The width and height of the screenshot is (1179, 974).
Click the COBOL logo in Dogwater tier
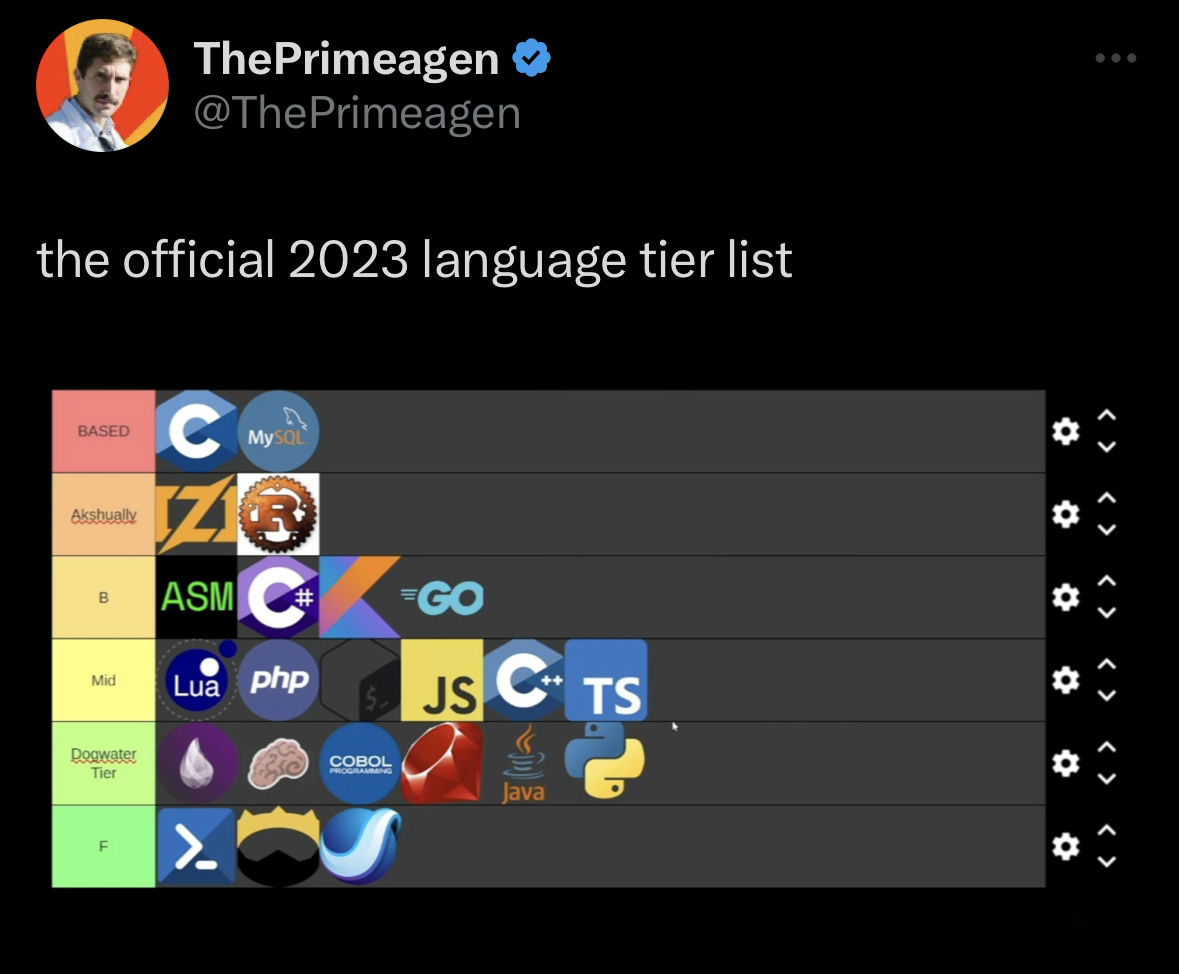point(360,763)
